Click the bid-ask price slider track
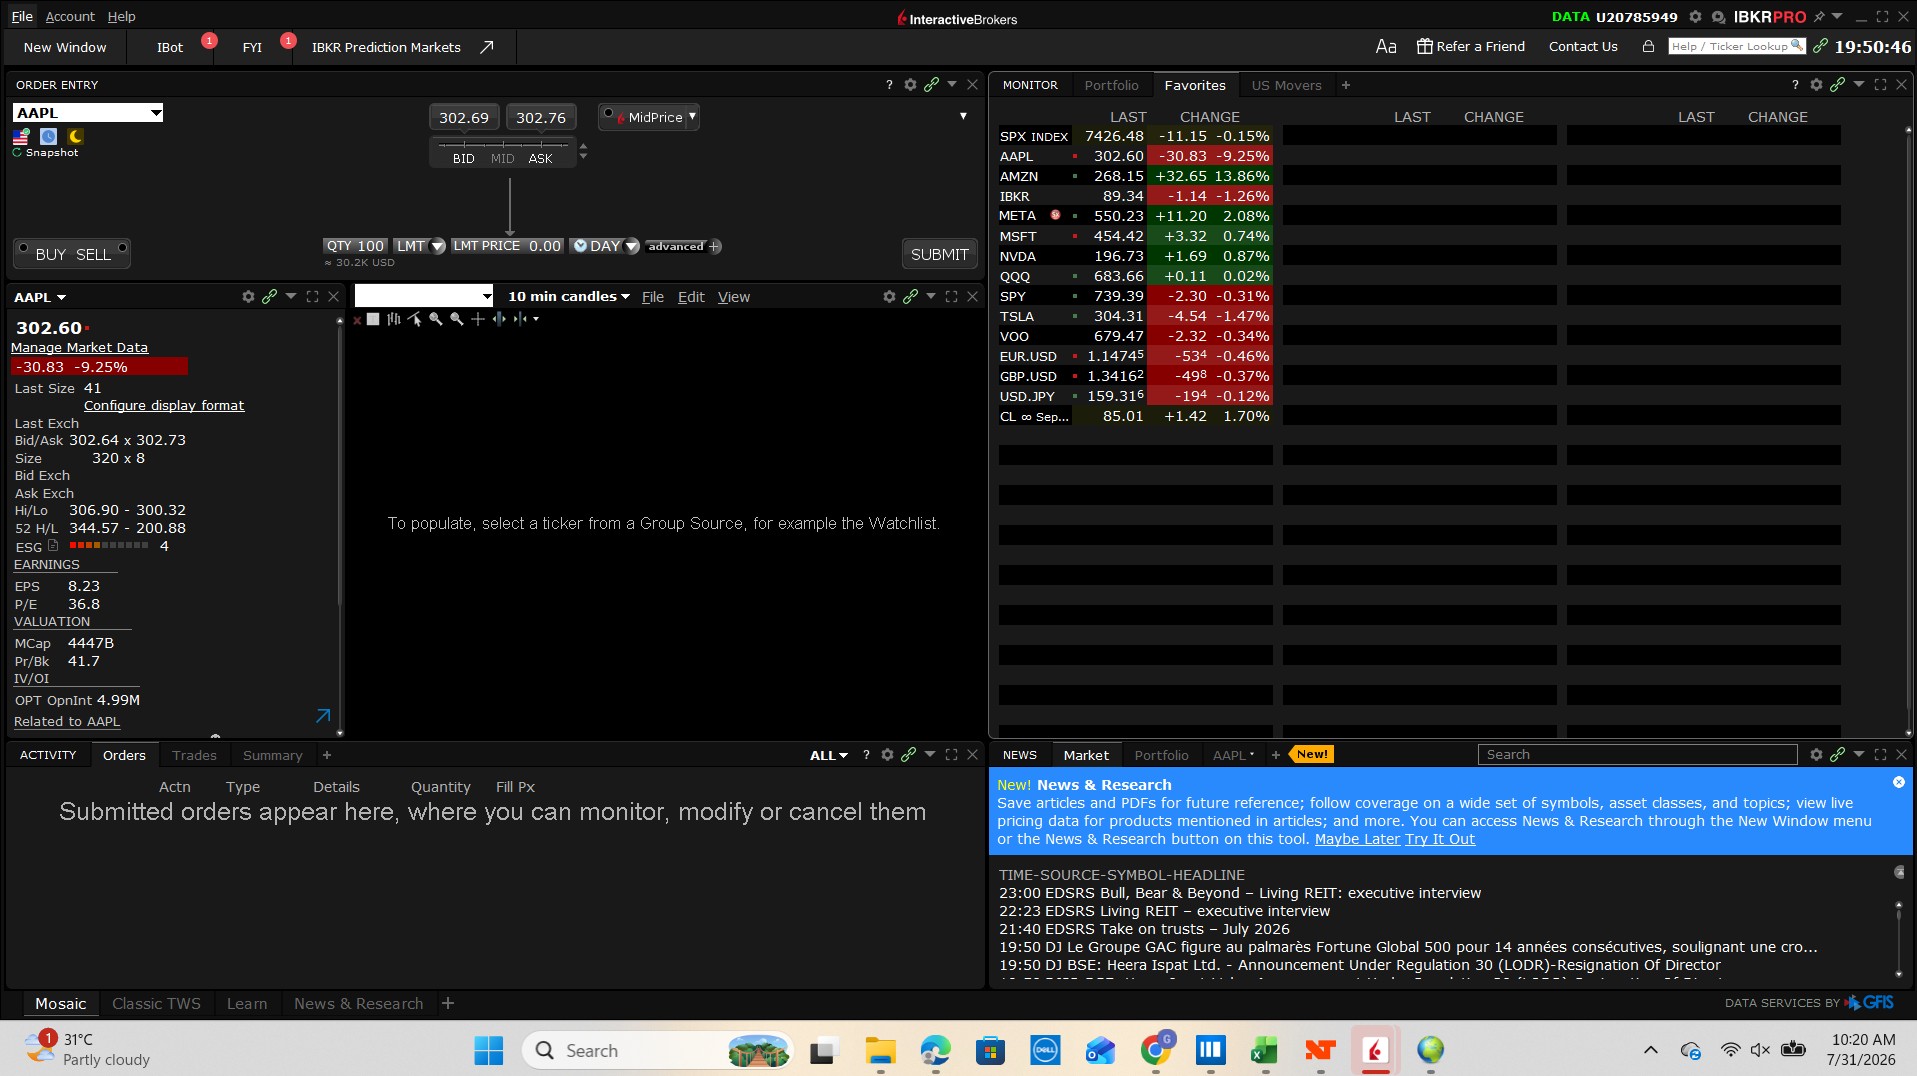The width and height of the screenshot is (1917, 1076). [503, 145]
